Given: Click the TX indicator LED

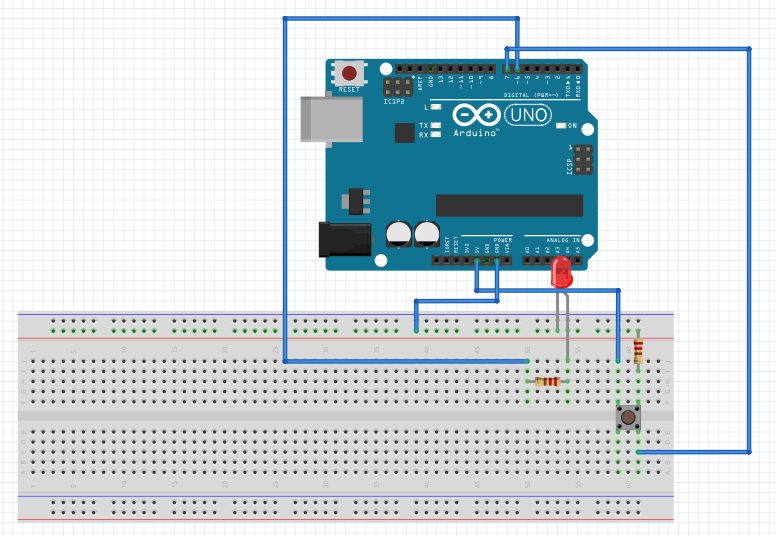Looking at the screenshot, I should tap(436, 125).
